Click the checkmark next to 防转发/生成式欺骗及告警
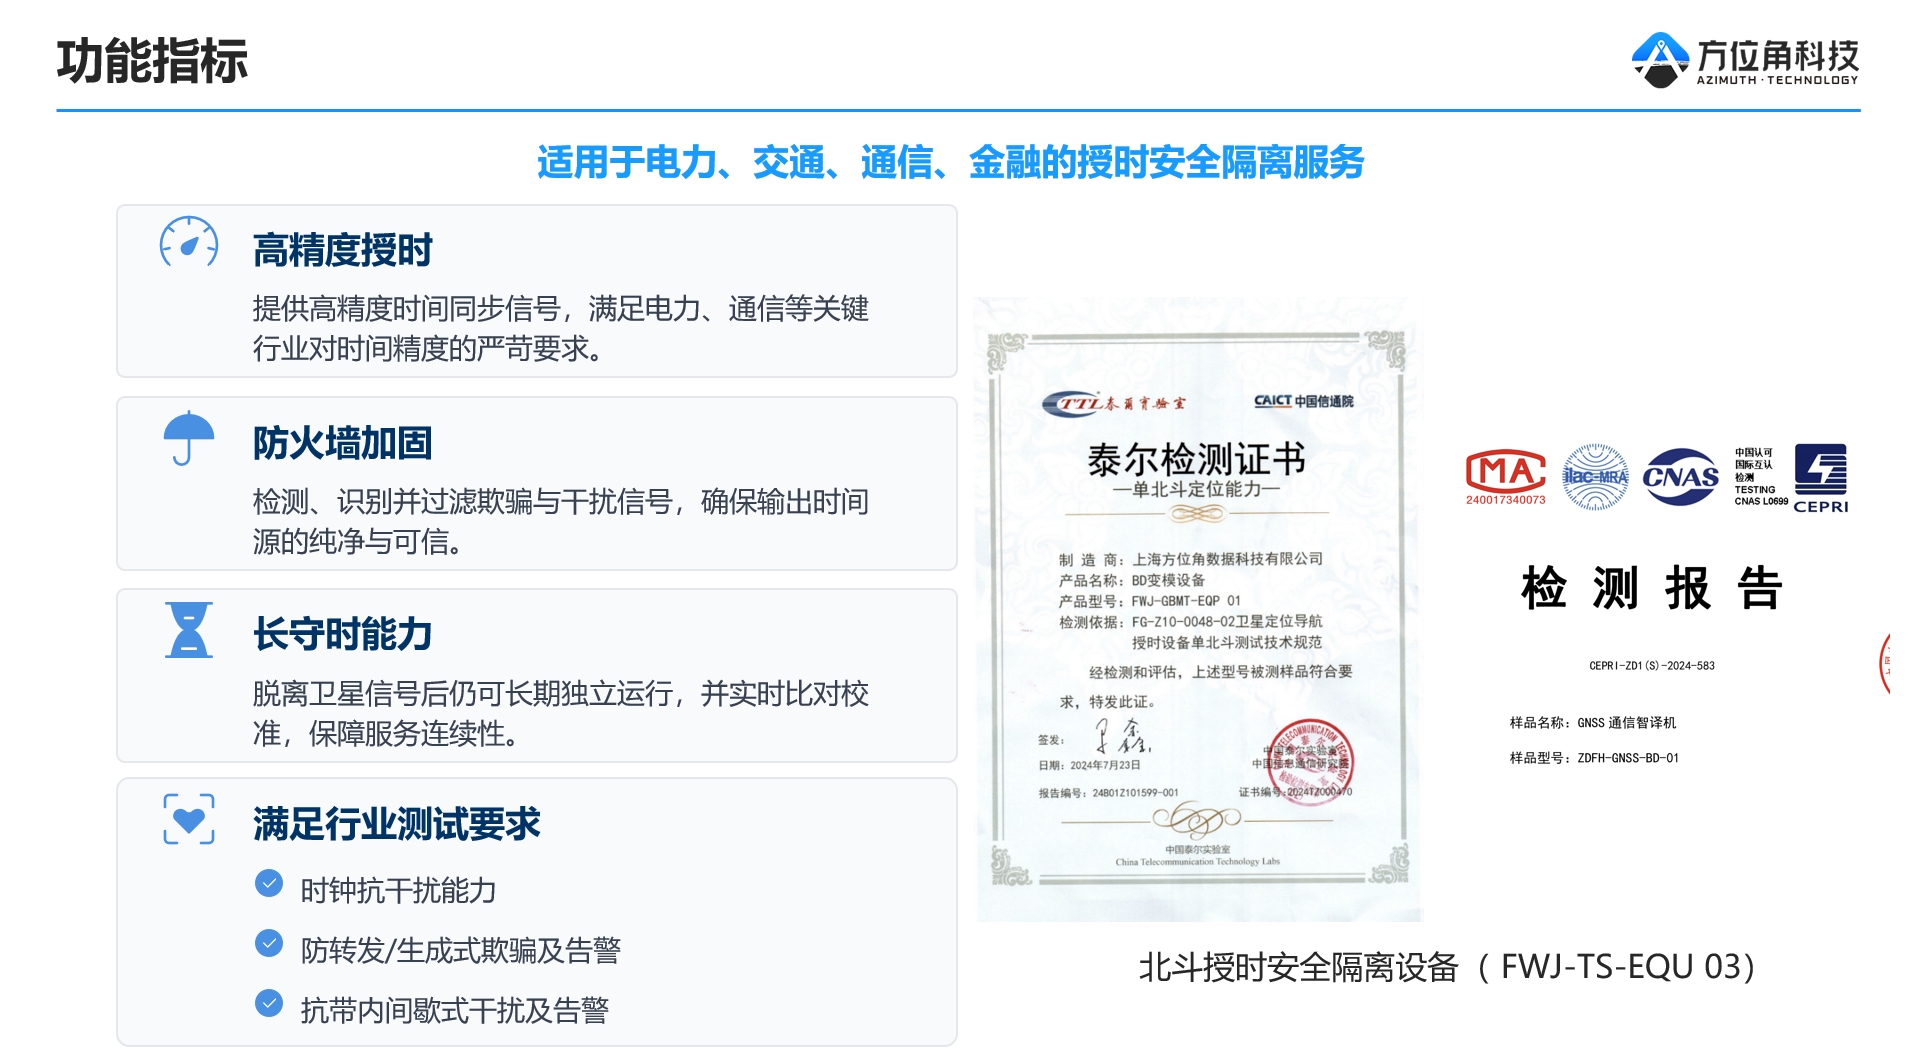 [x=269, y=943]
